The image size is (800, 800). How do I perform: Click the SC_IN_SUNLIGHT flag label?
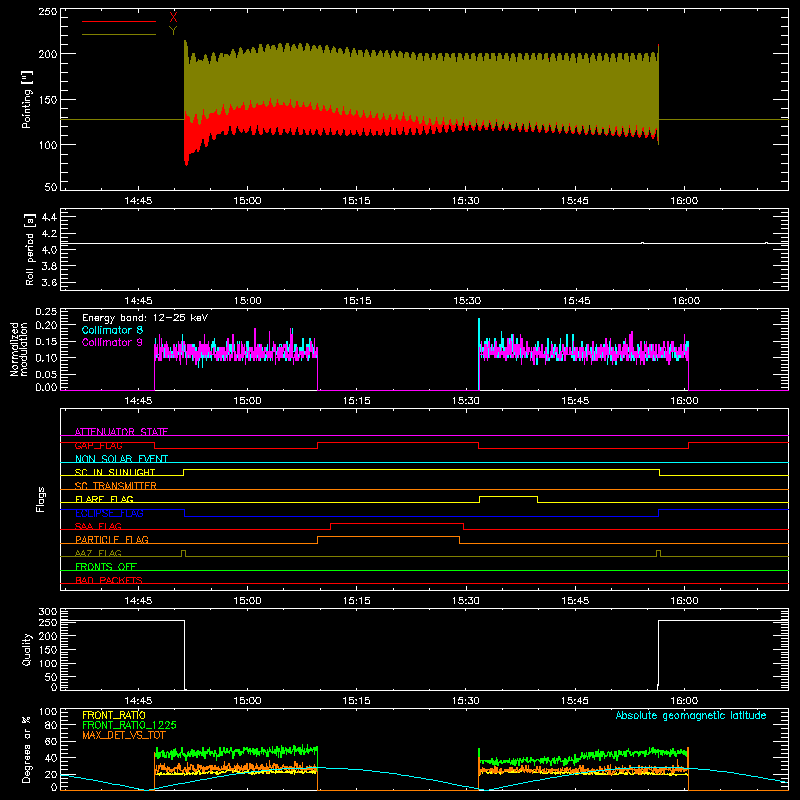point(115,472)
